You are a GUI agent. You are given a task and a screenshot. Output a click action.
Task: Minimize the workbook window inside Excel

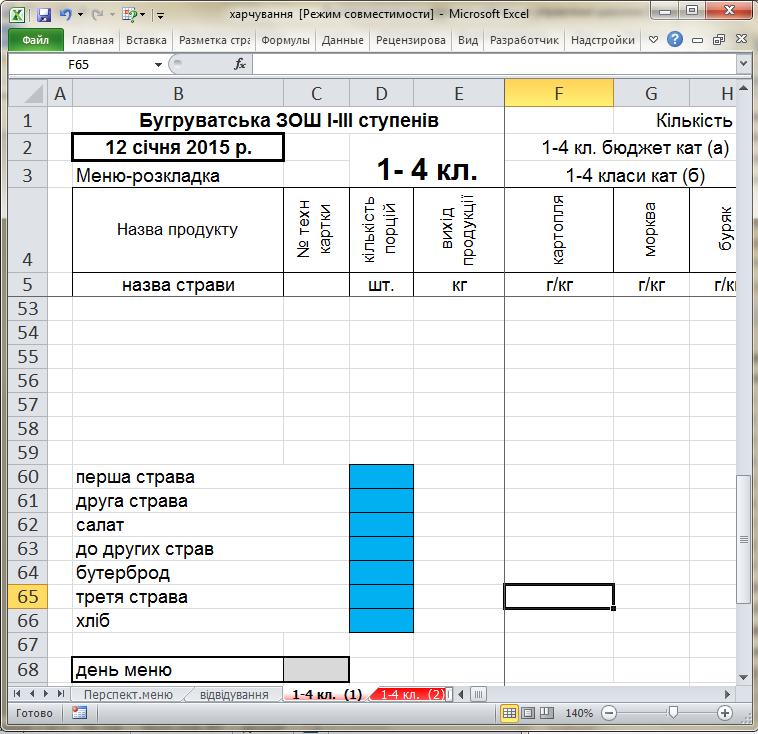click(697, 40)
